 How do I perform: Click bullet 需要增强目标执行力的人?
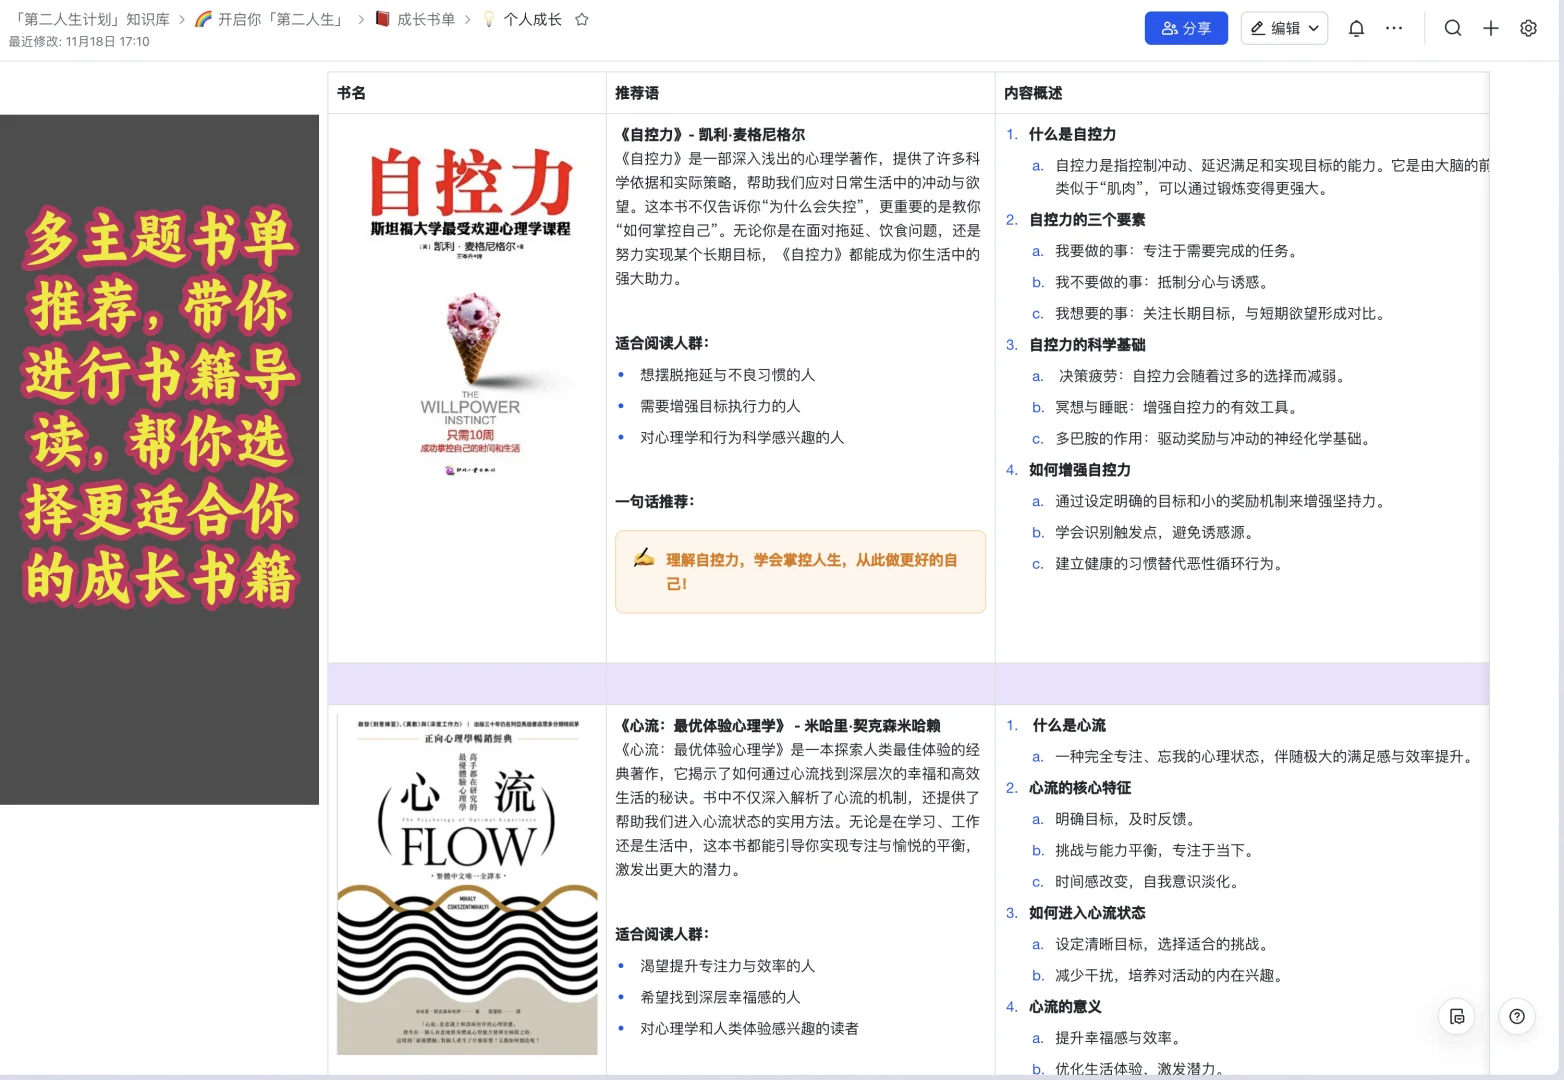click(720, 405)
